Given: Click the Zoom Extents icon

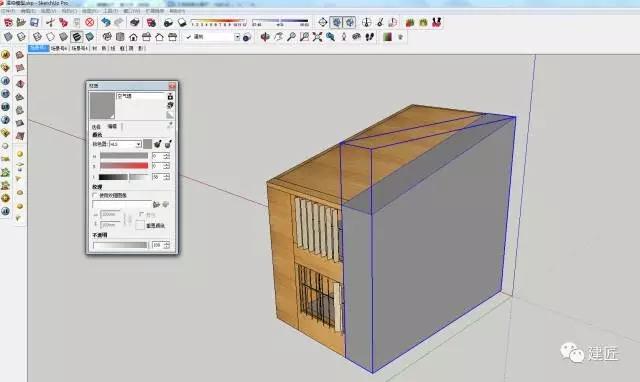Looking at the screenshot, I should [317, 37].
